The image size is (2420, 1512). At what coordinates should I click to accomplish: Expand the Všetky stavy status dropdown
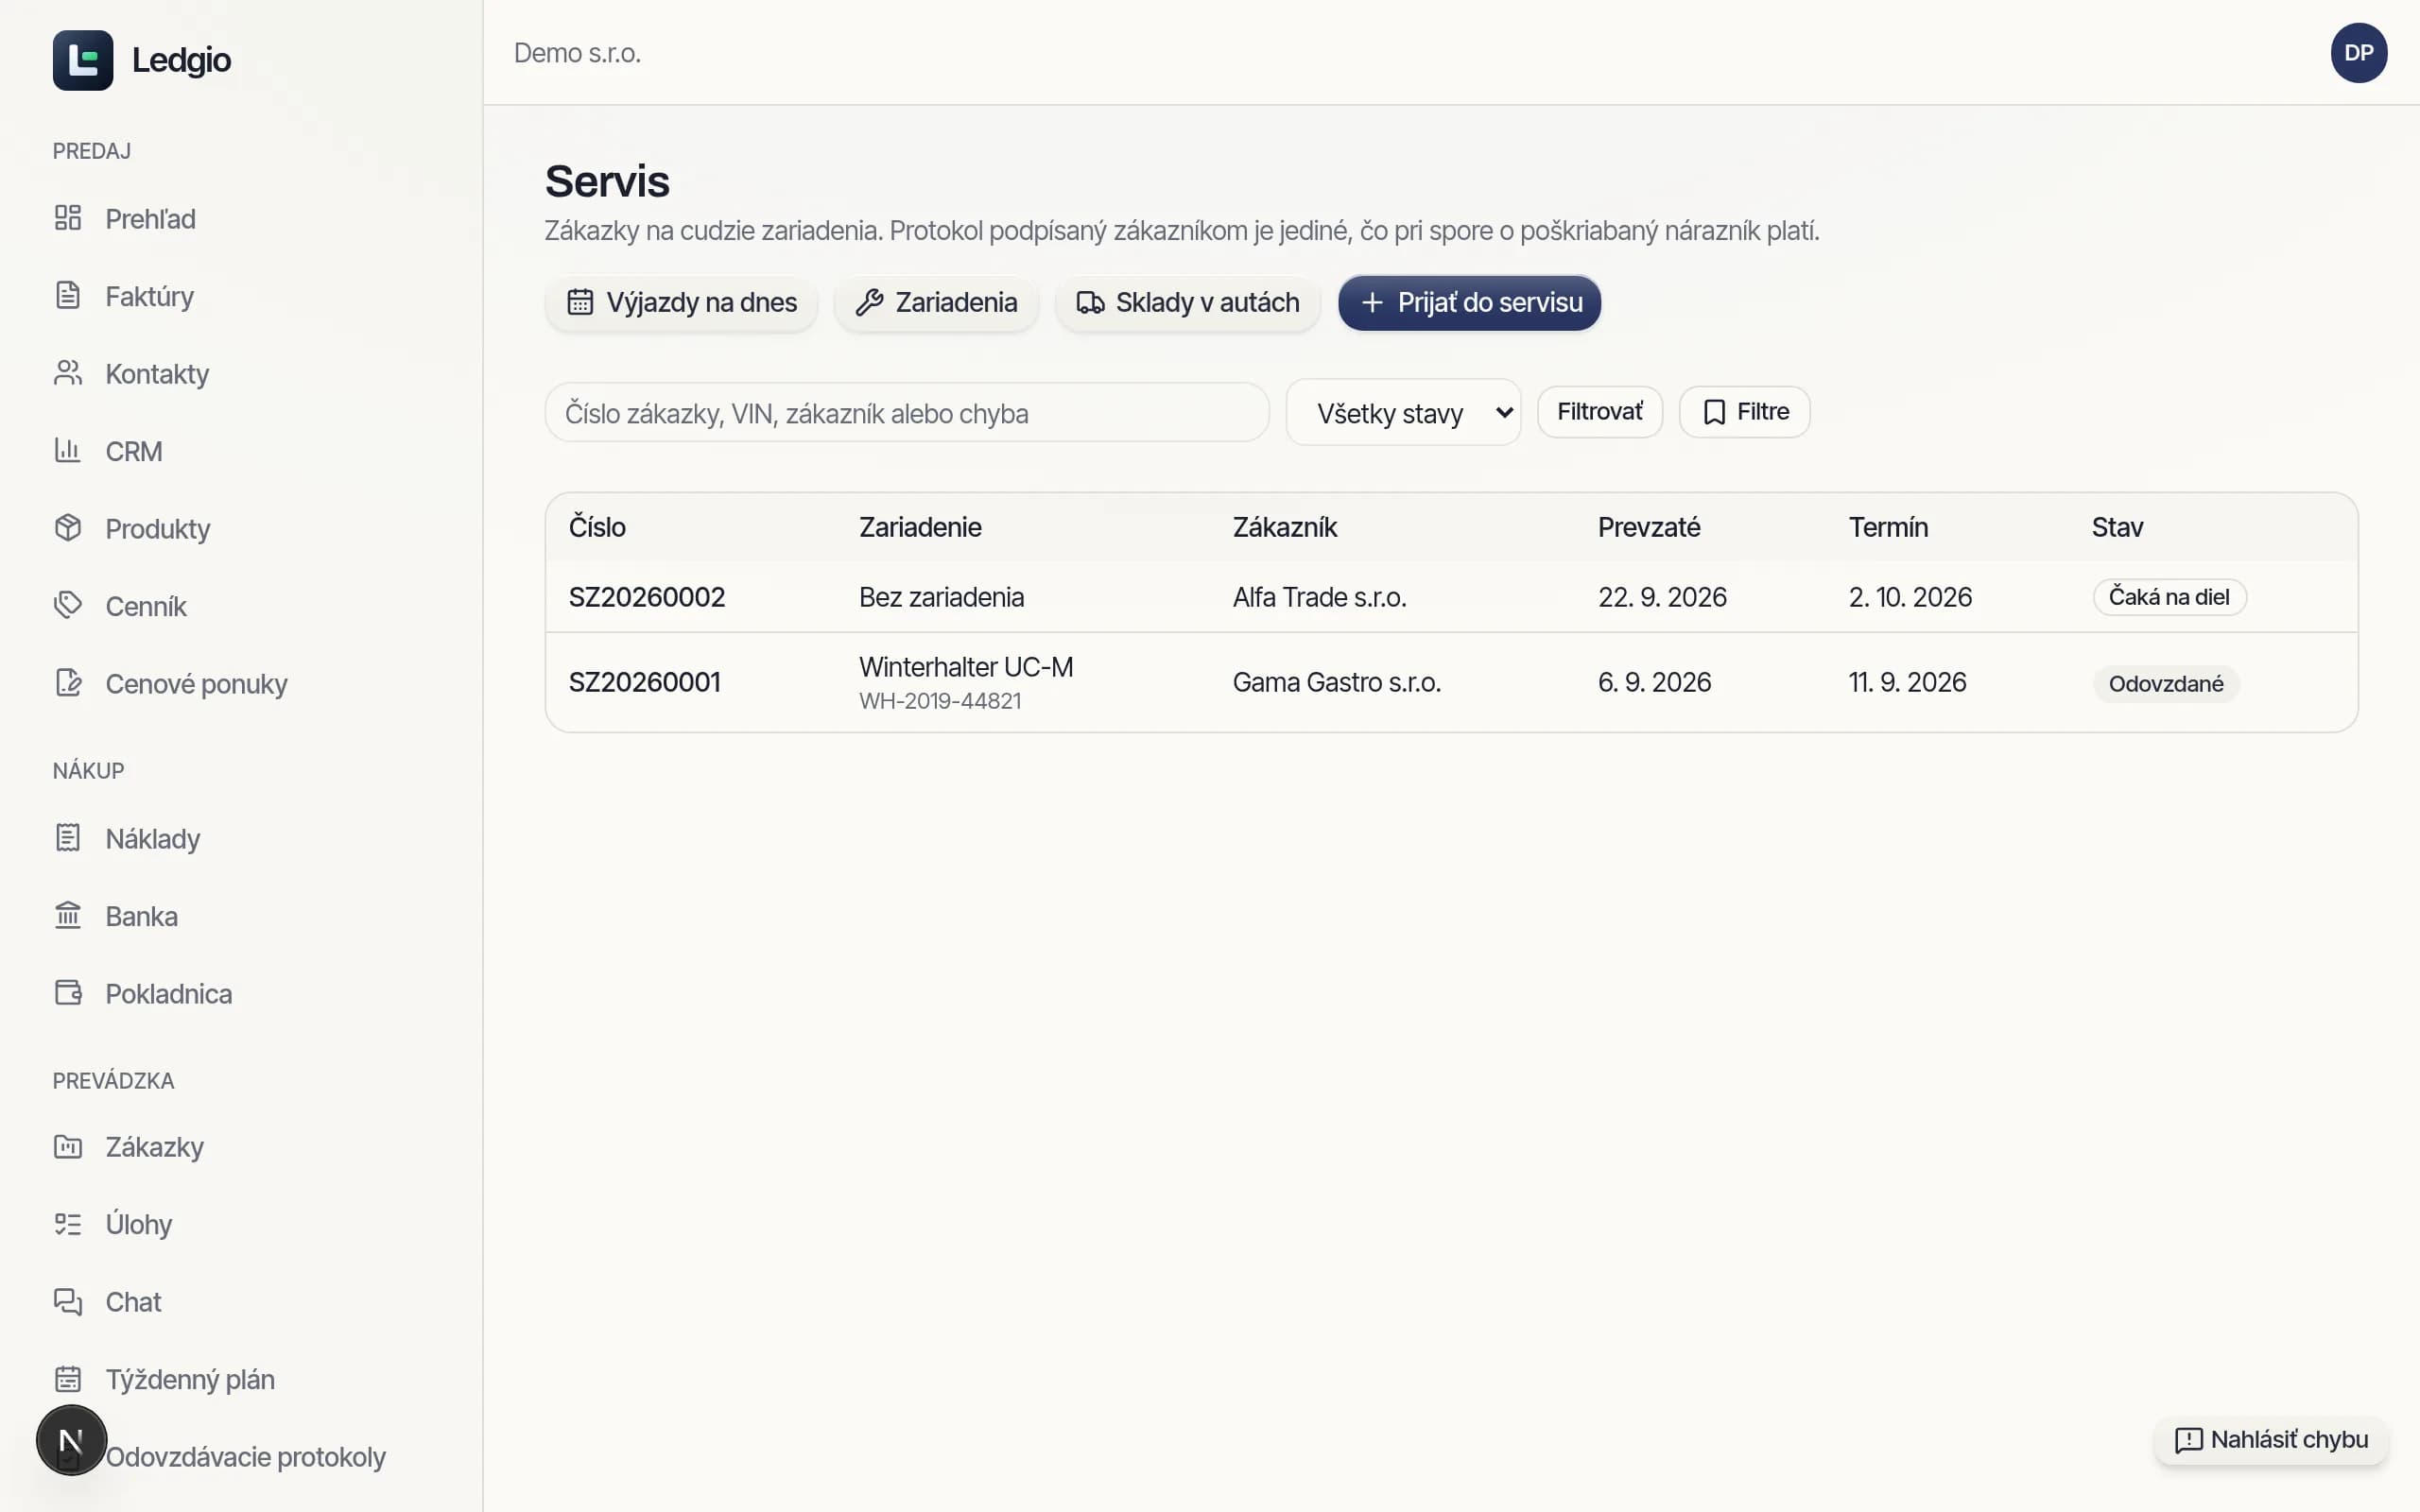1403,412
